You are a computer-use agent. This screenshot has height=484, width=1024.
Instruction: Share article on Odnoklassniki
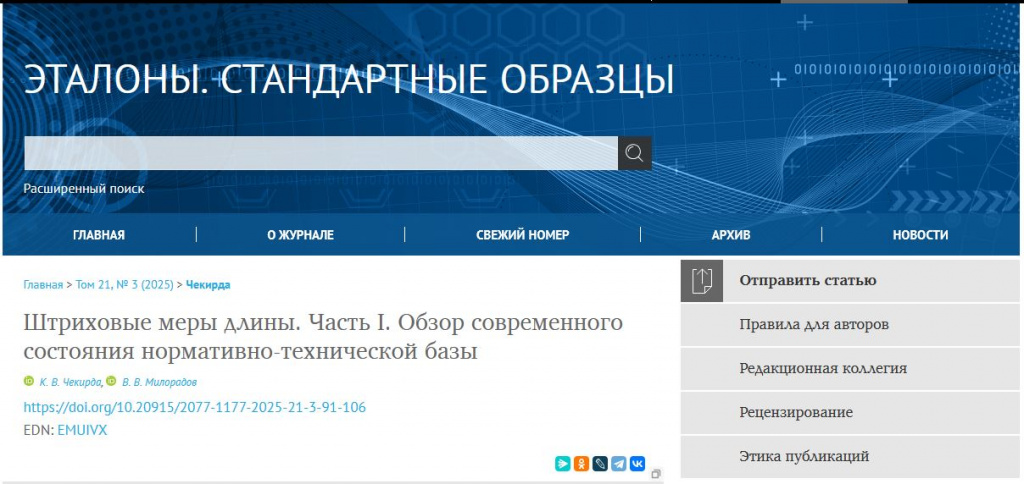581,464
